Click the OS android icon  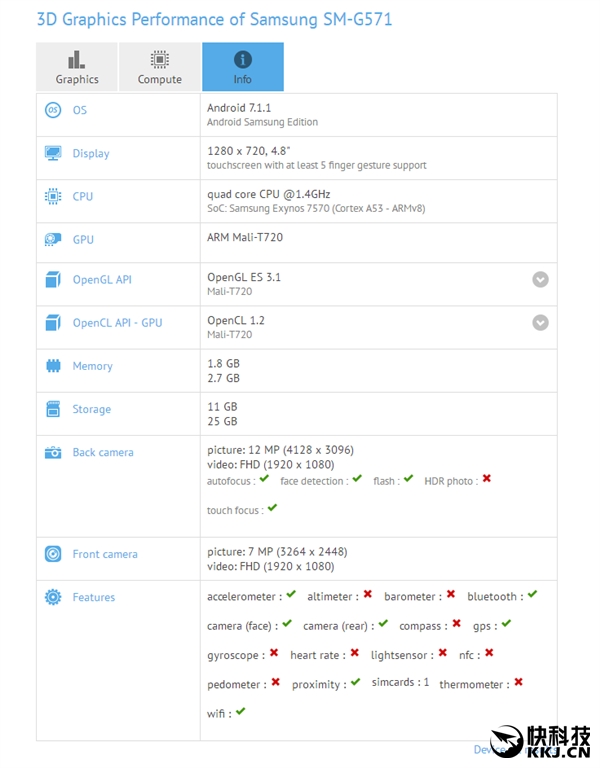click(x=53, y=110)
